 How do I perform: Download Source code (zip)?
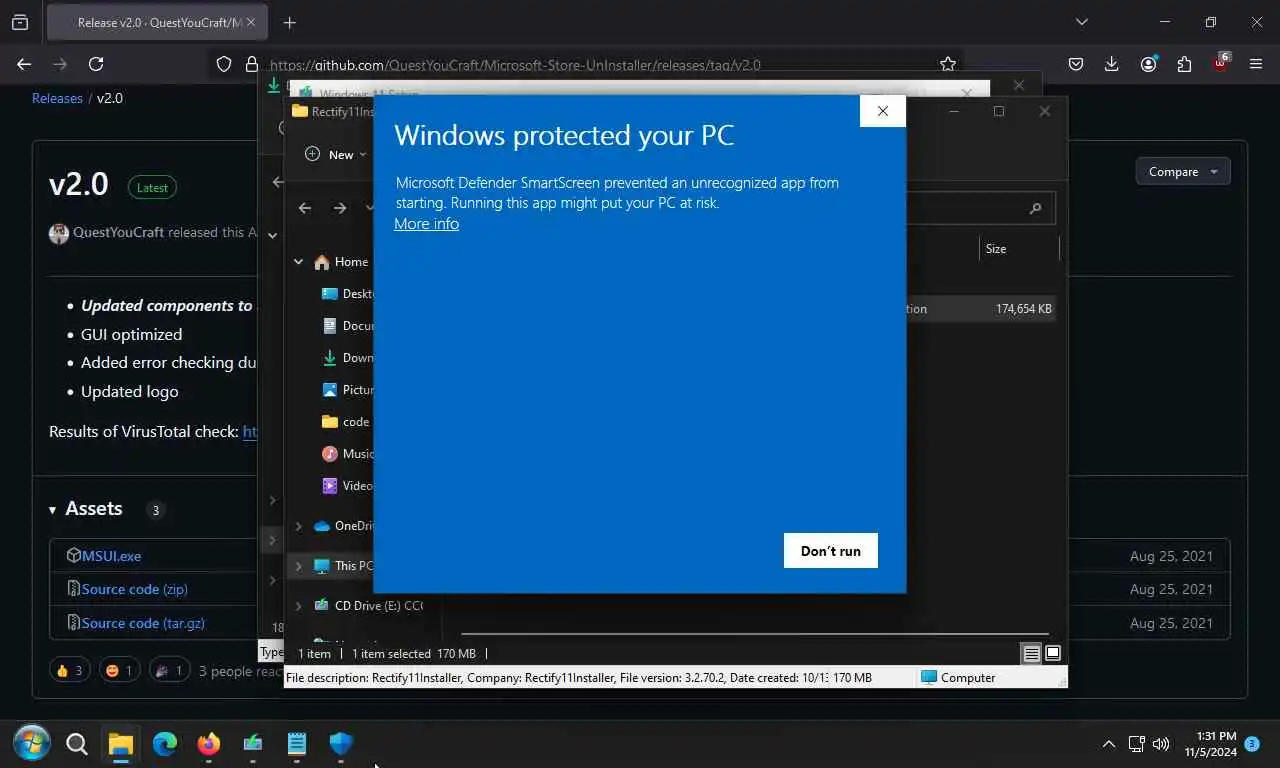pos(134,589)
